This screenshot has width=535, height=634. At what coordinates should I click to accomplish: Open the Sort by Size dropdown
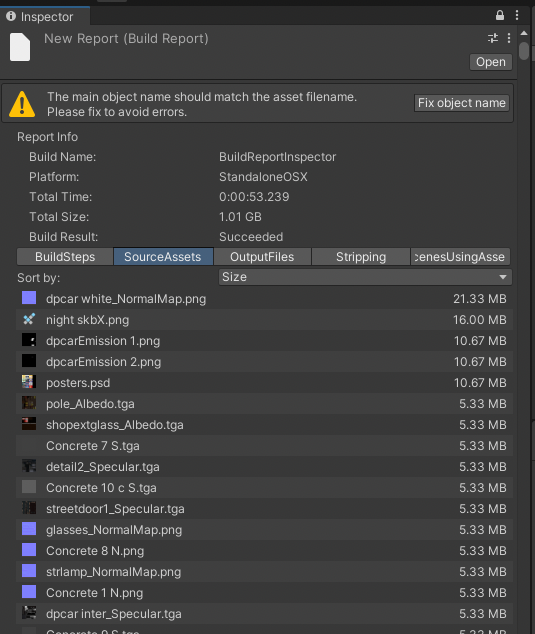(365, 277)
